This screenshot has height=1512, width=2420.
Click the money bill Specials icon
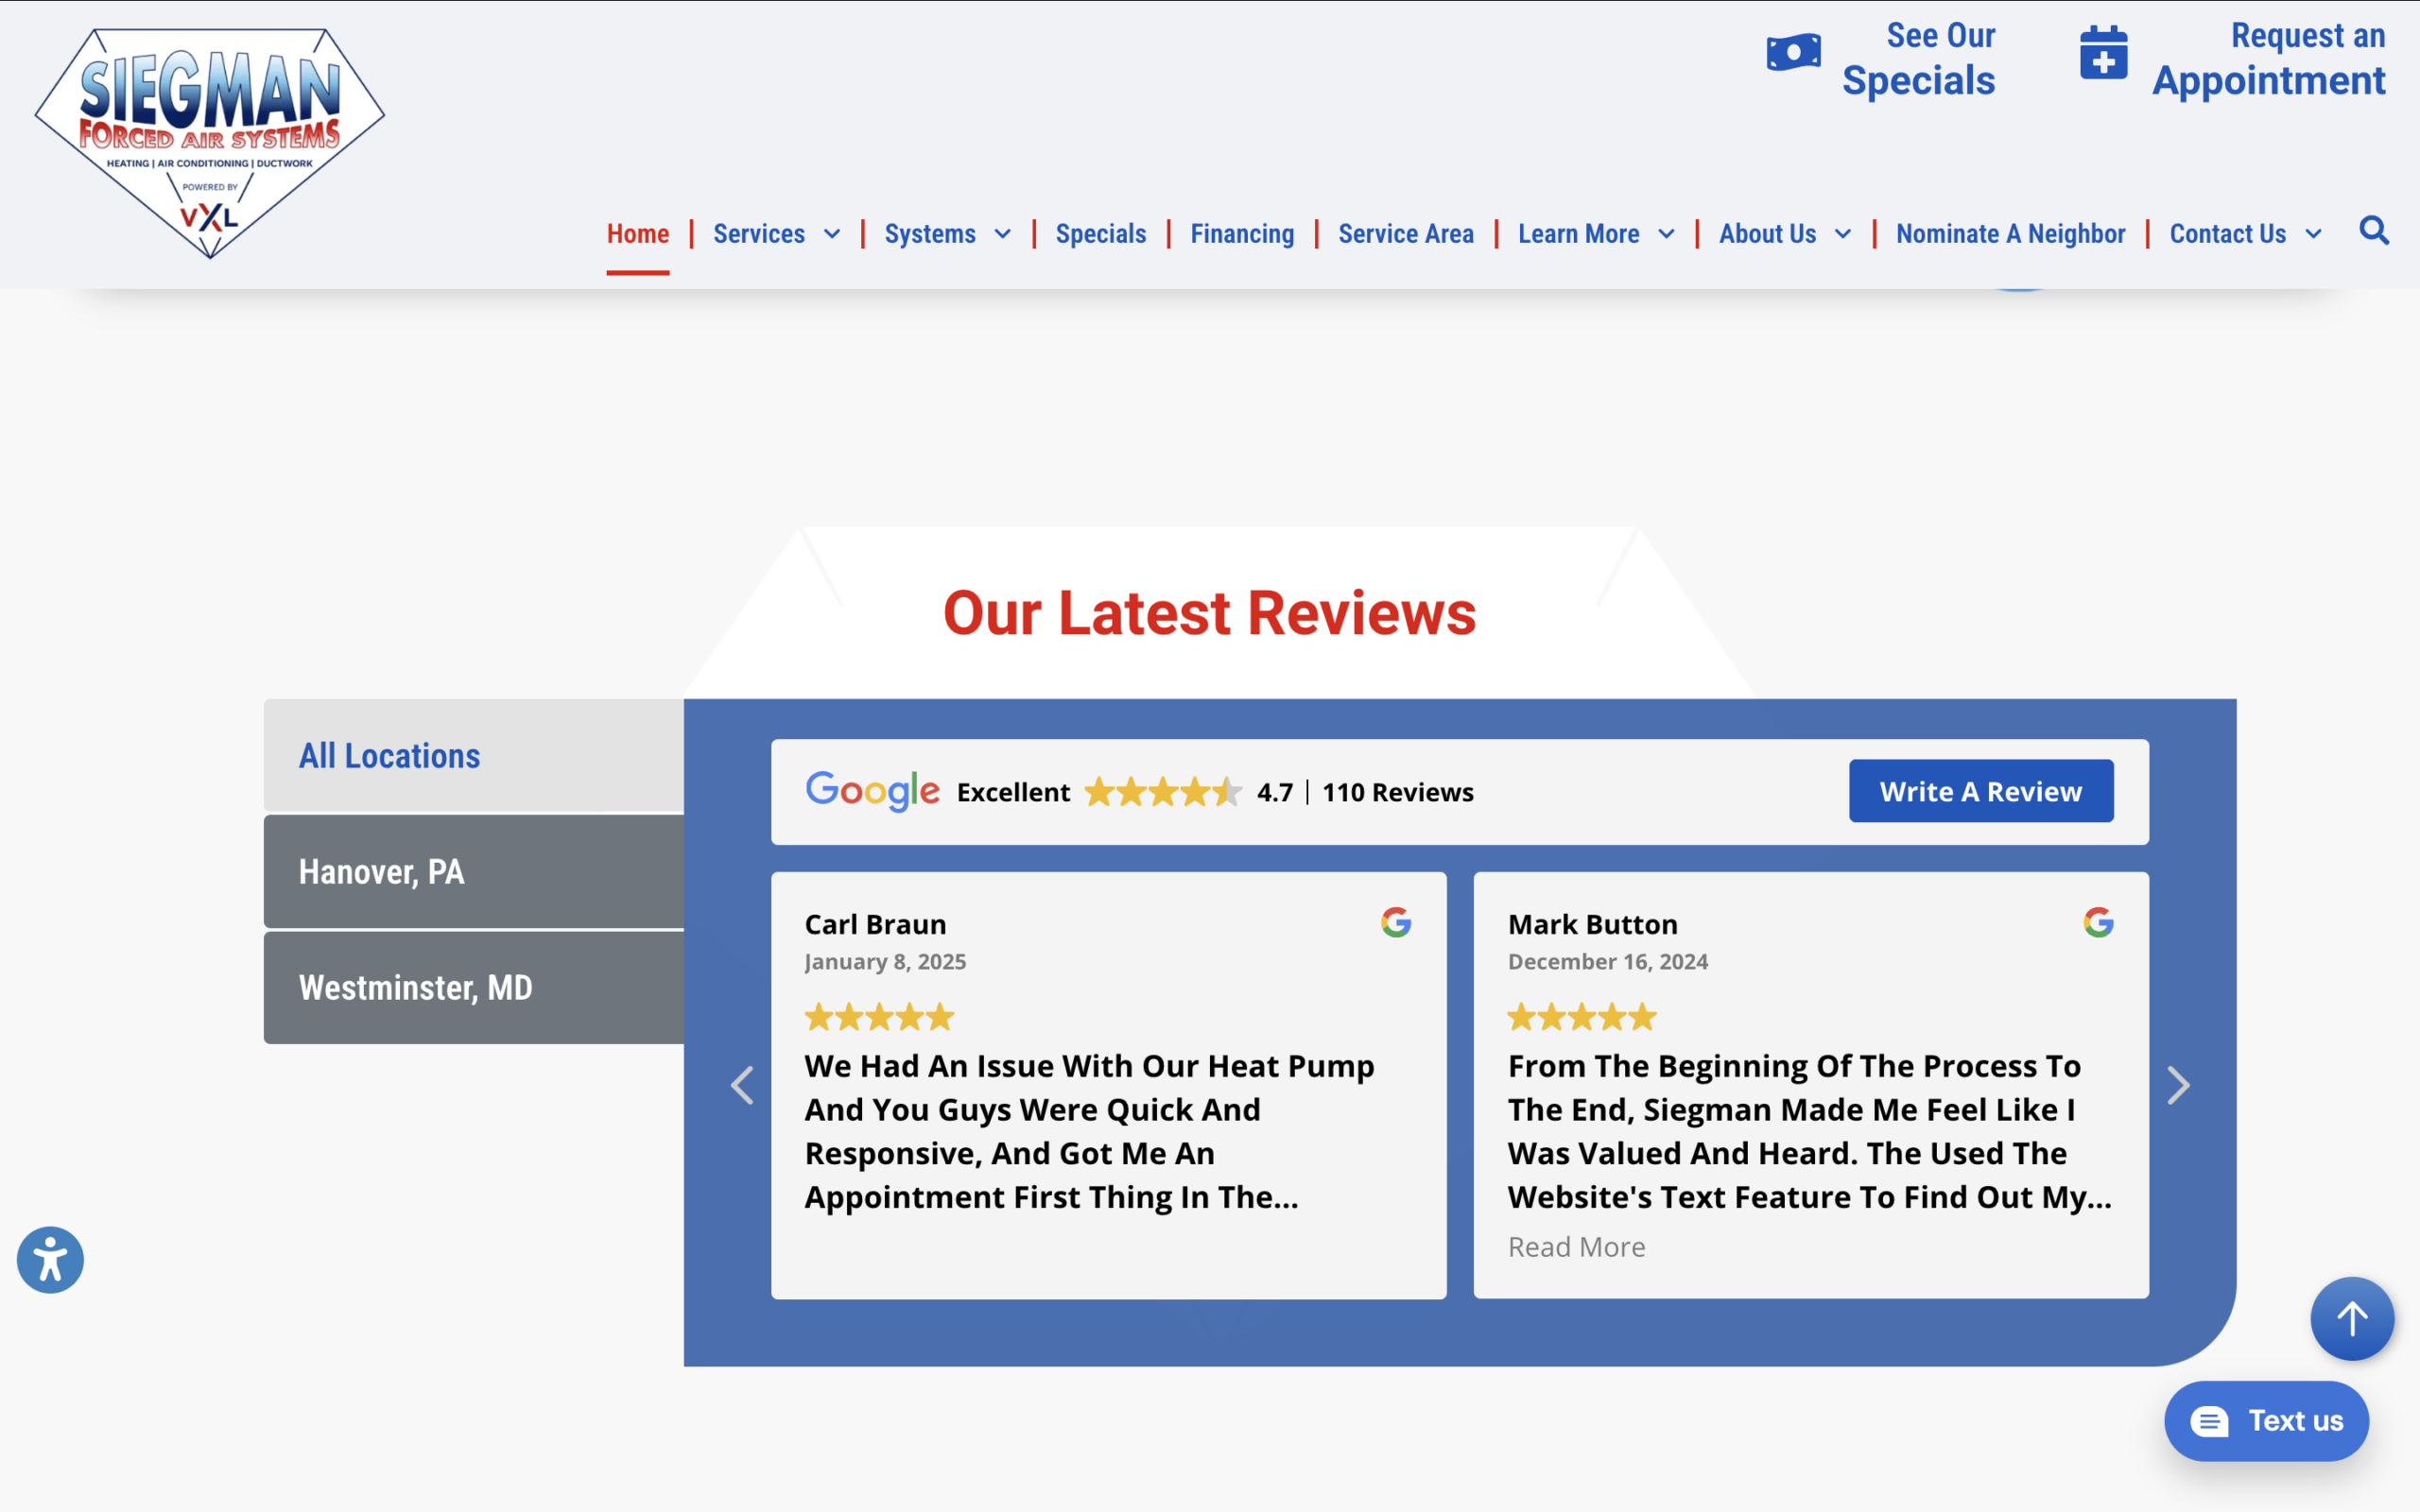(x=1793, y=53)
